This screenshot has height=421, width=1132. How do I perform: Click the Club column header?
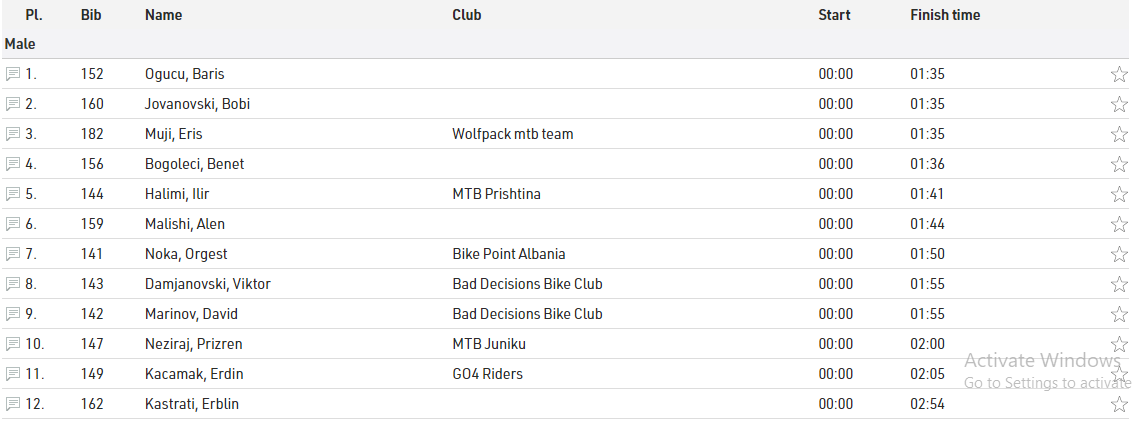466,15
